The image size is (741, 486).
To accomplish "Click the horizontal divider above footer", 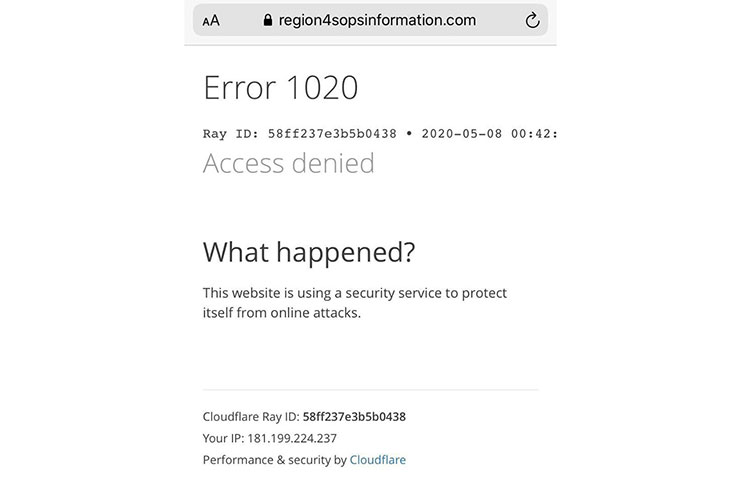I will (x=370, y=390).
